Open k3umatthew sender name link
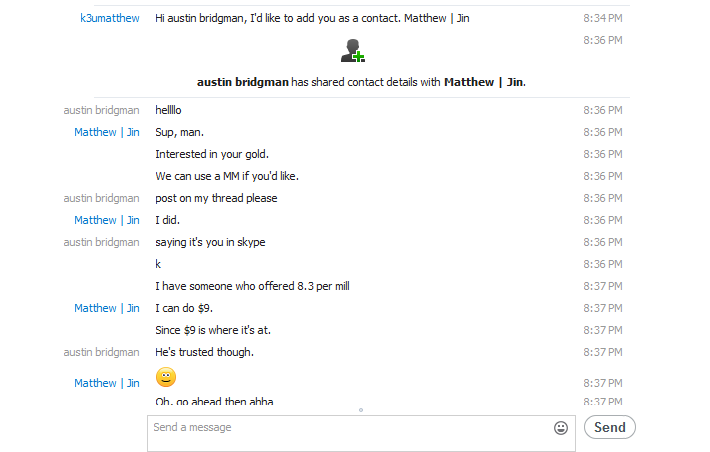710x452 pixels. pos(110,19)
